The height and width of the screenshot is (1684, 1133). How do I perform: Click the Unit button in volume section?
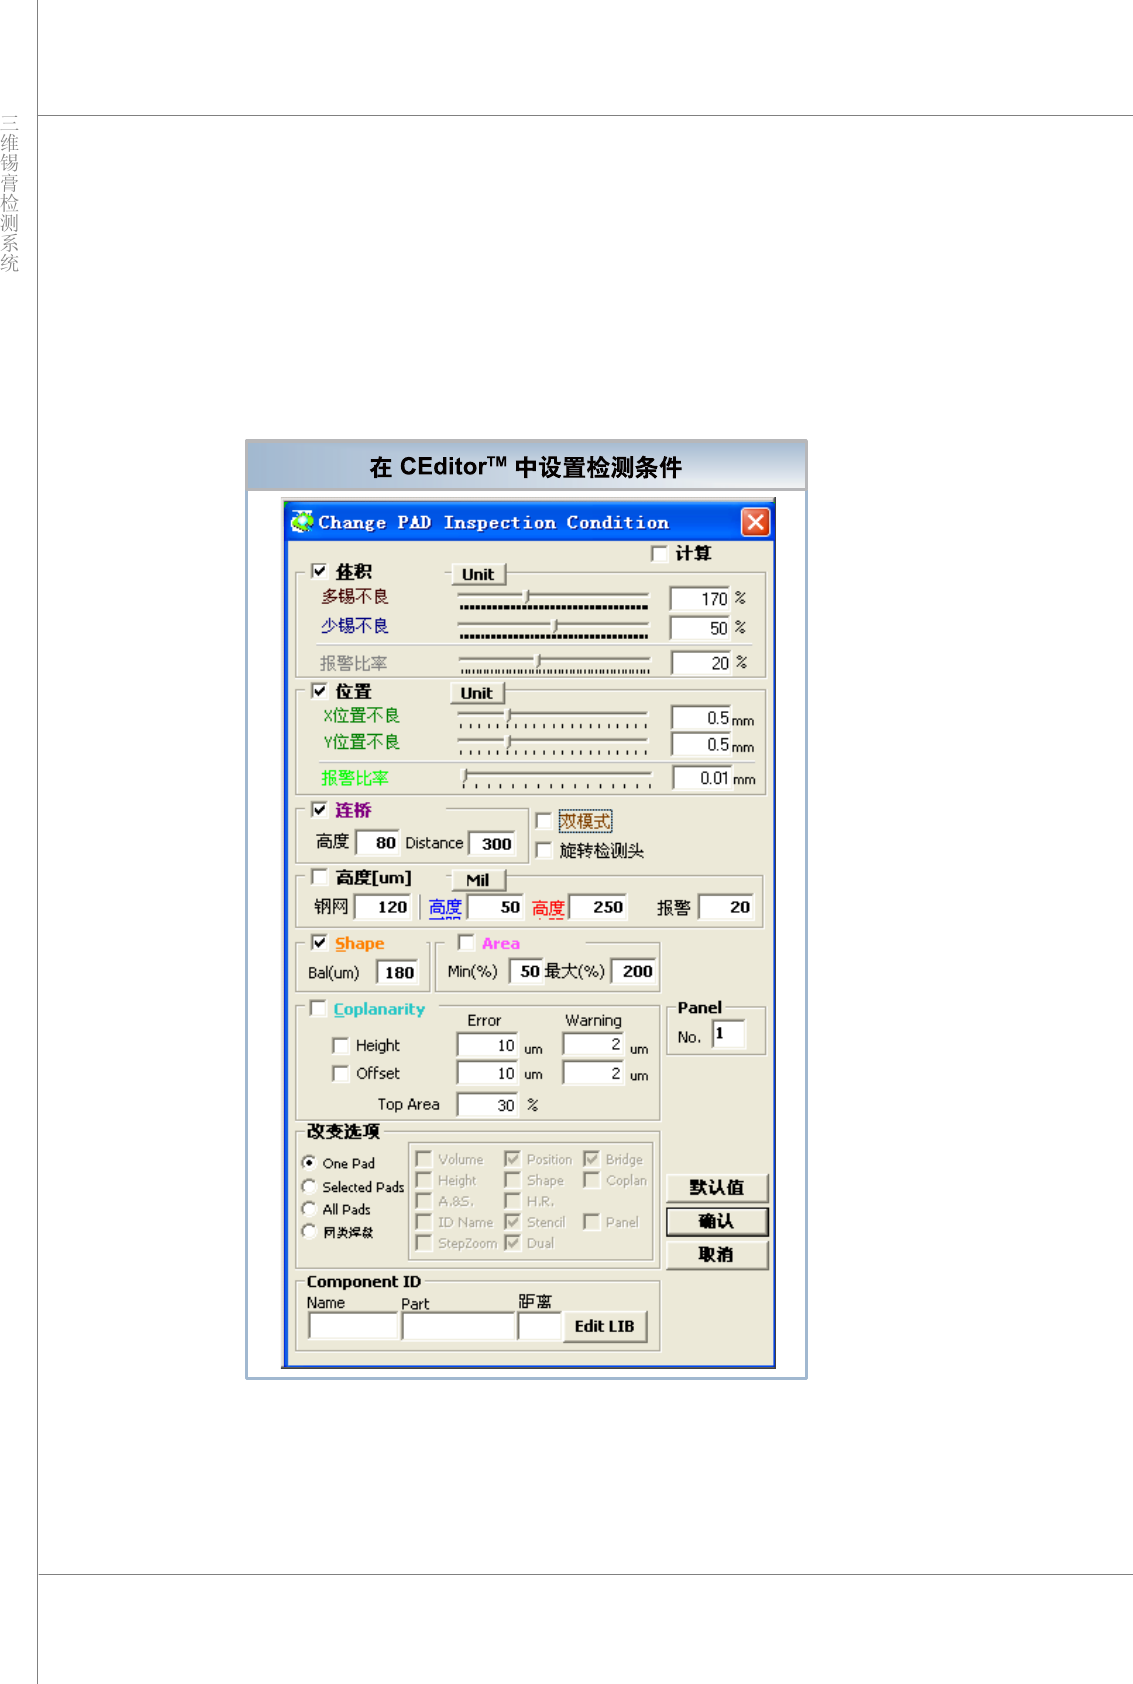tap(478, 574)
